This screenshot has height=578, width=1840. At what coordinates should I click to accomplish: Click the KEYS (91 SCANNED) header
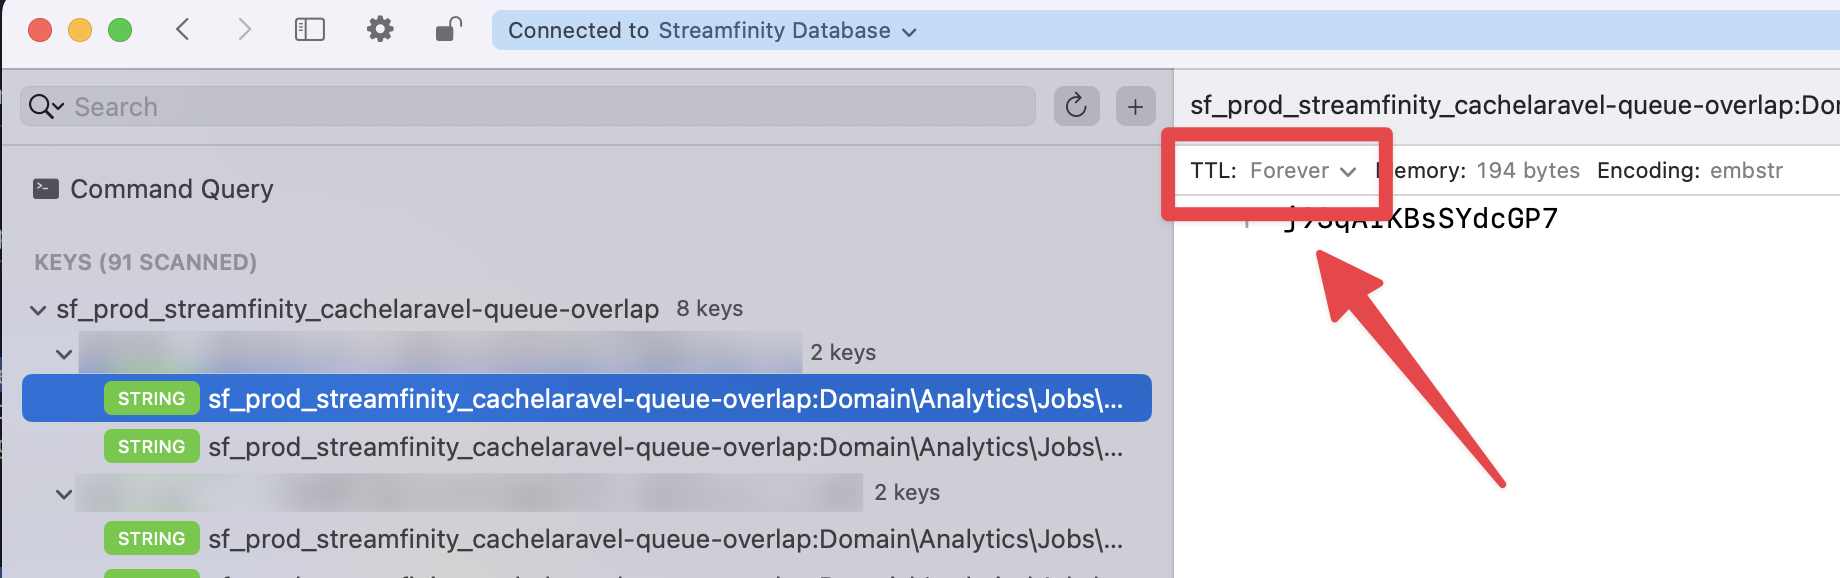(x=145, y=262)
